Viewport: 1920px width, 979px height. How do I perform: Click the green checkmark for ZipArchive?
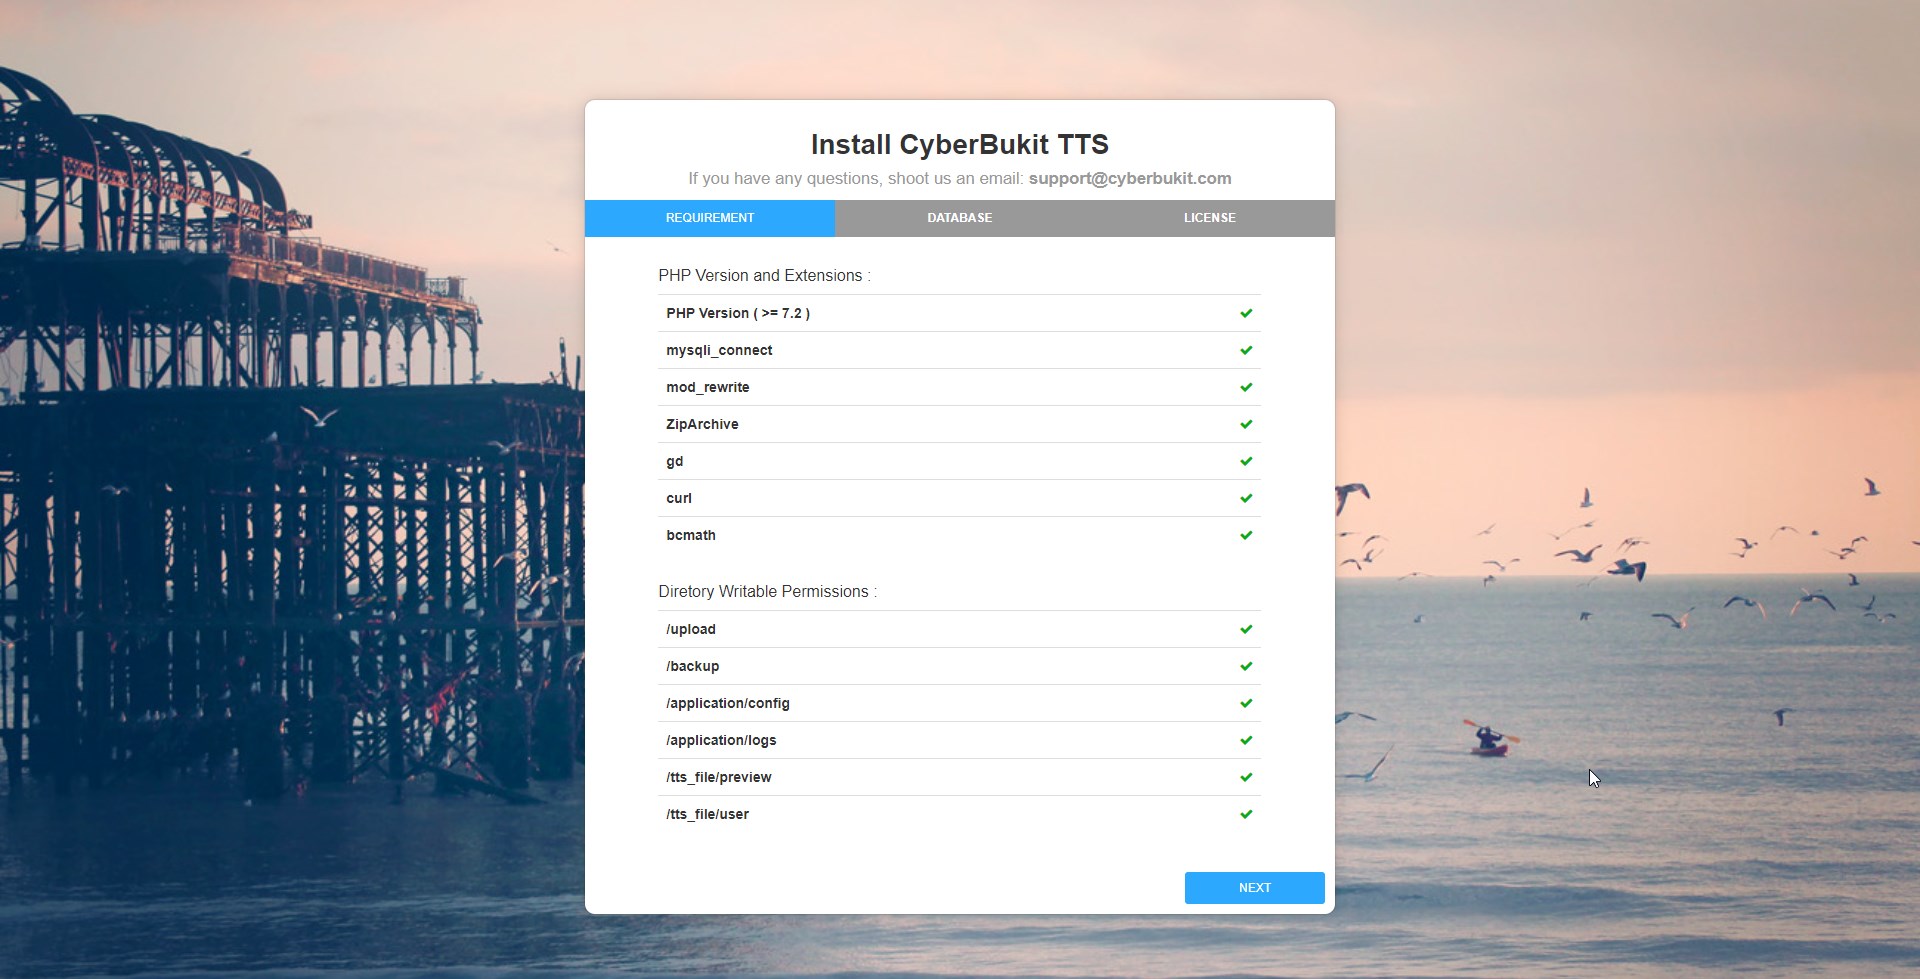coord(1246,424)
